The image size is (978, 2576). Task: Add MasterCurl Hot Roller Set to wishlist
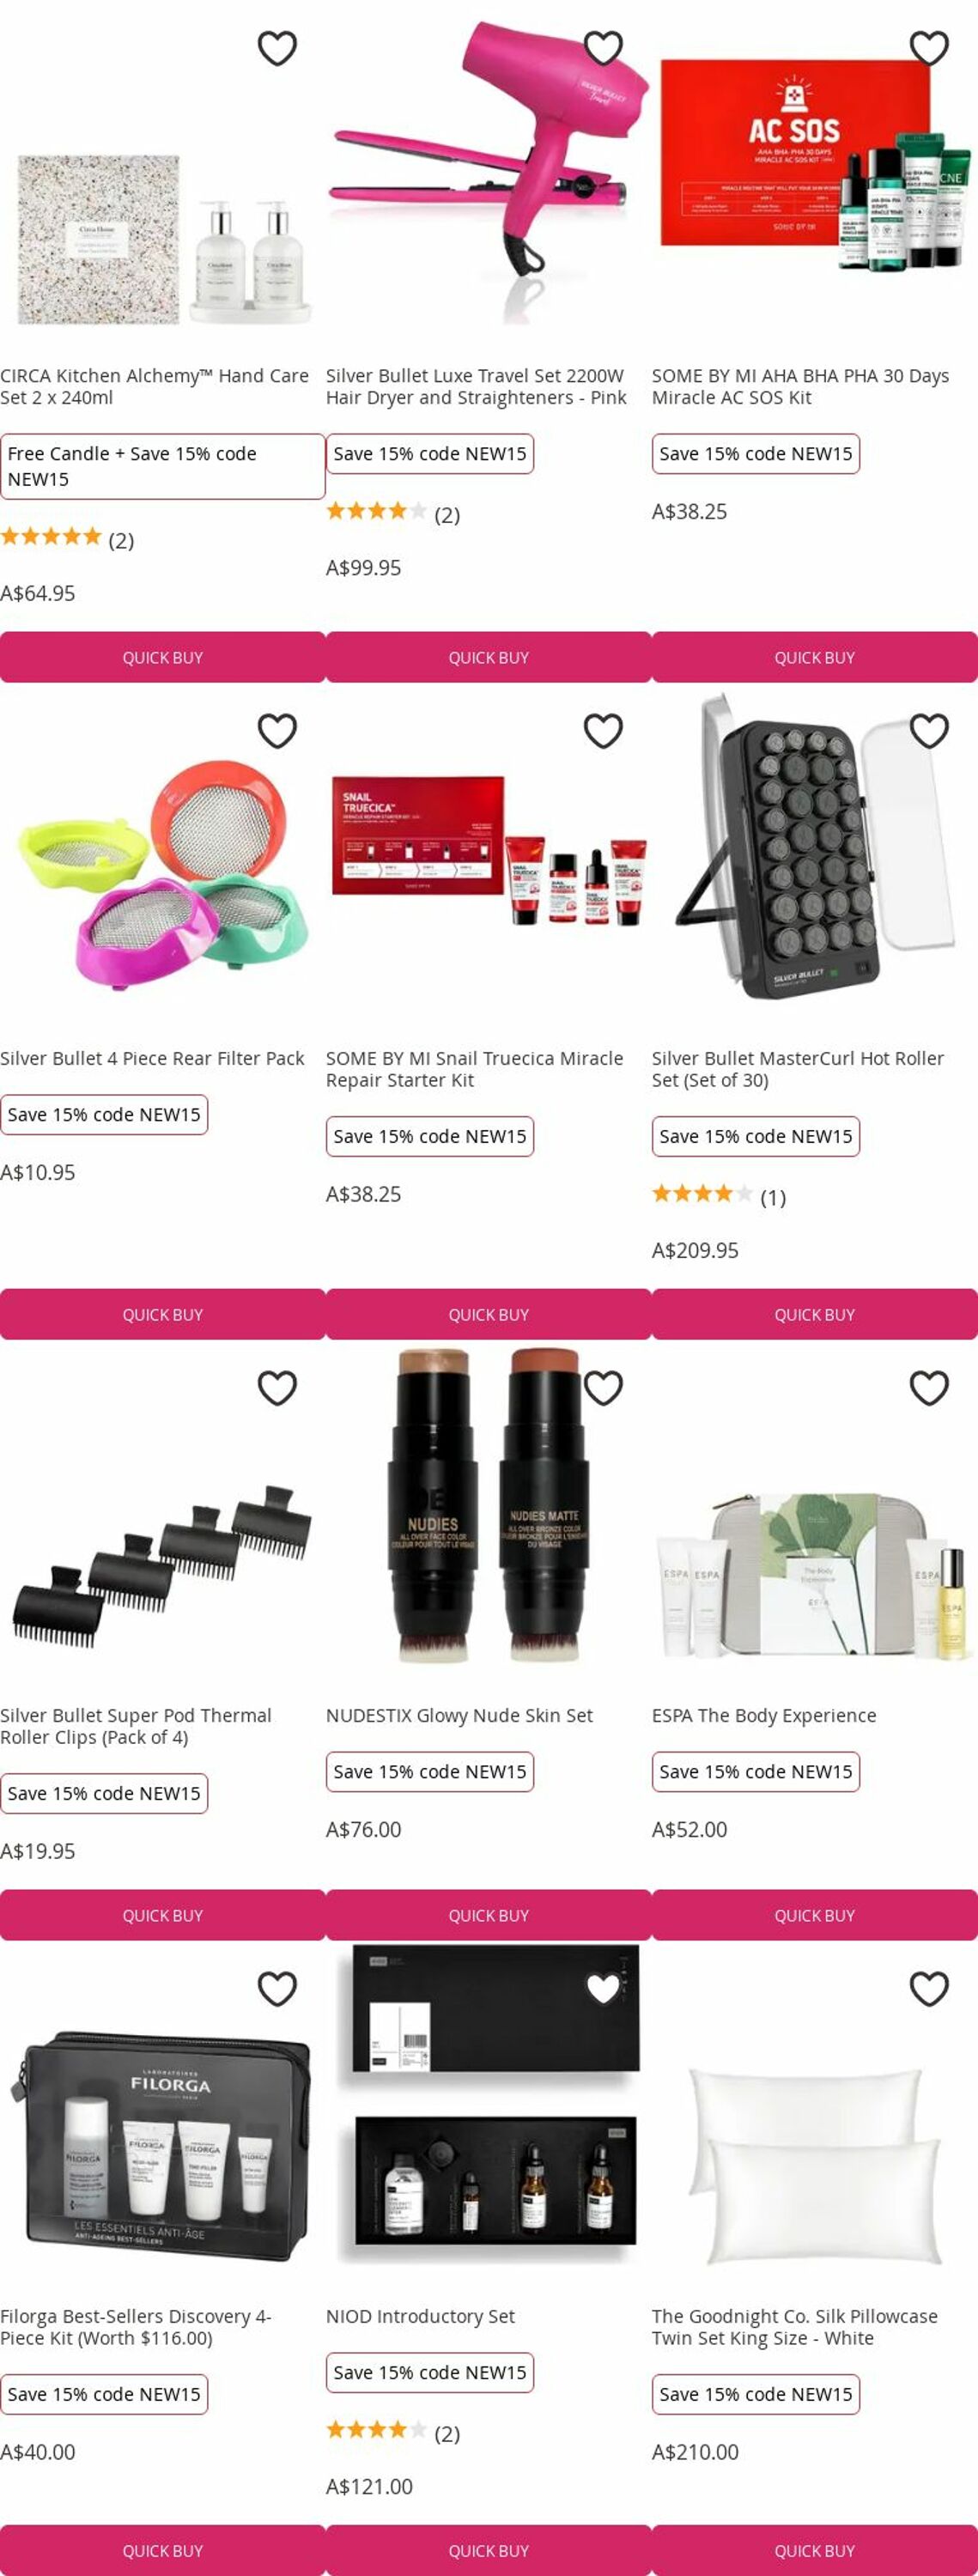[929, 731]
